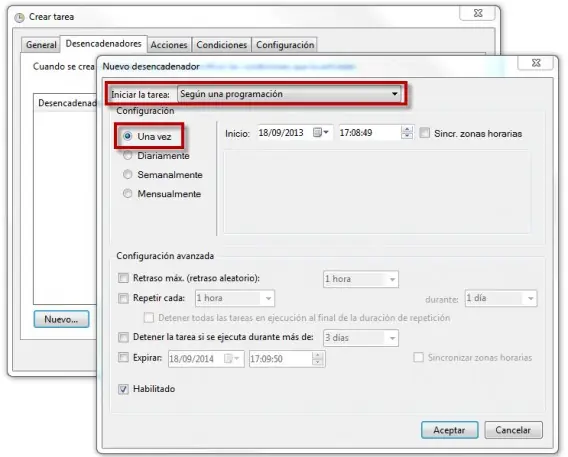Close the Nuevo desencadenador dialog
This screenshot has height=457, width=568.
[536, 63]
